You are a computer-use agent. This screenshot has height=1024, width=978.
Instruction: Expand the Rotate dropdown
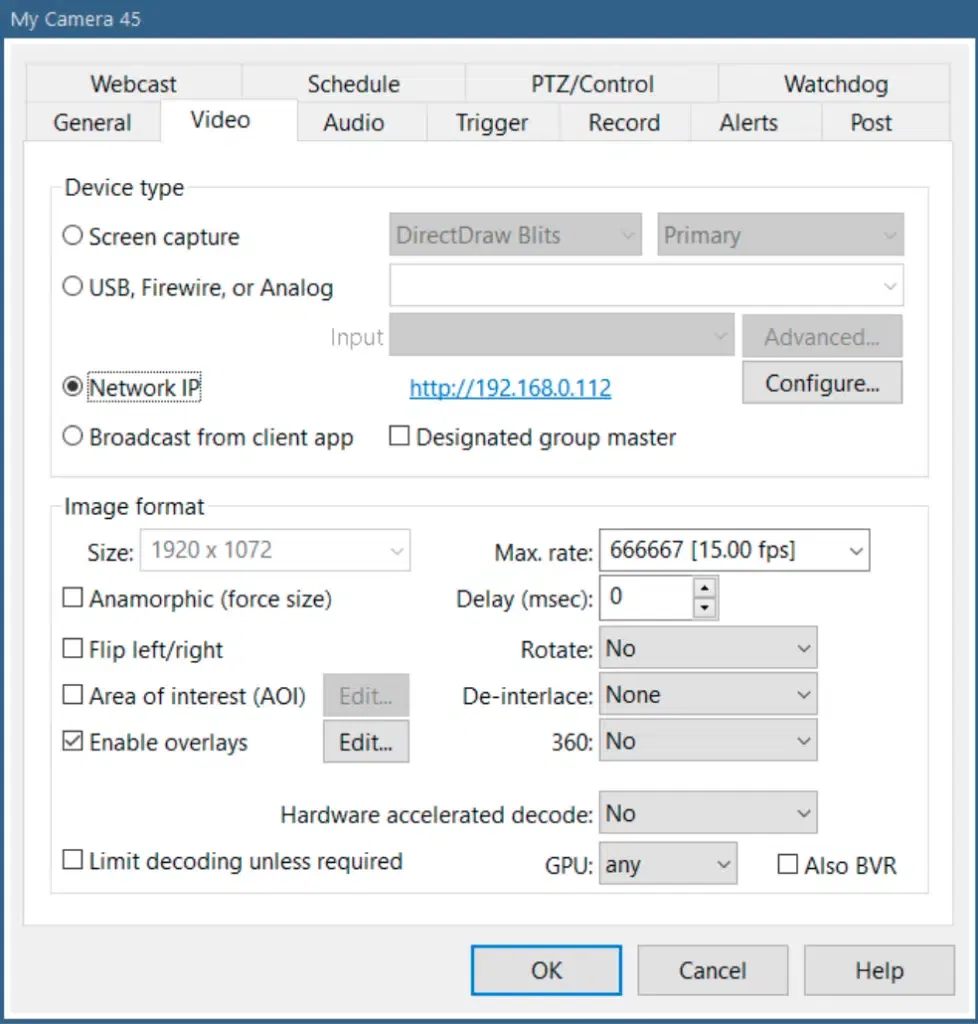coord(708,649)
